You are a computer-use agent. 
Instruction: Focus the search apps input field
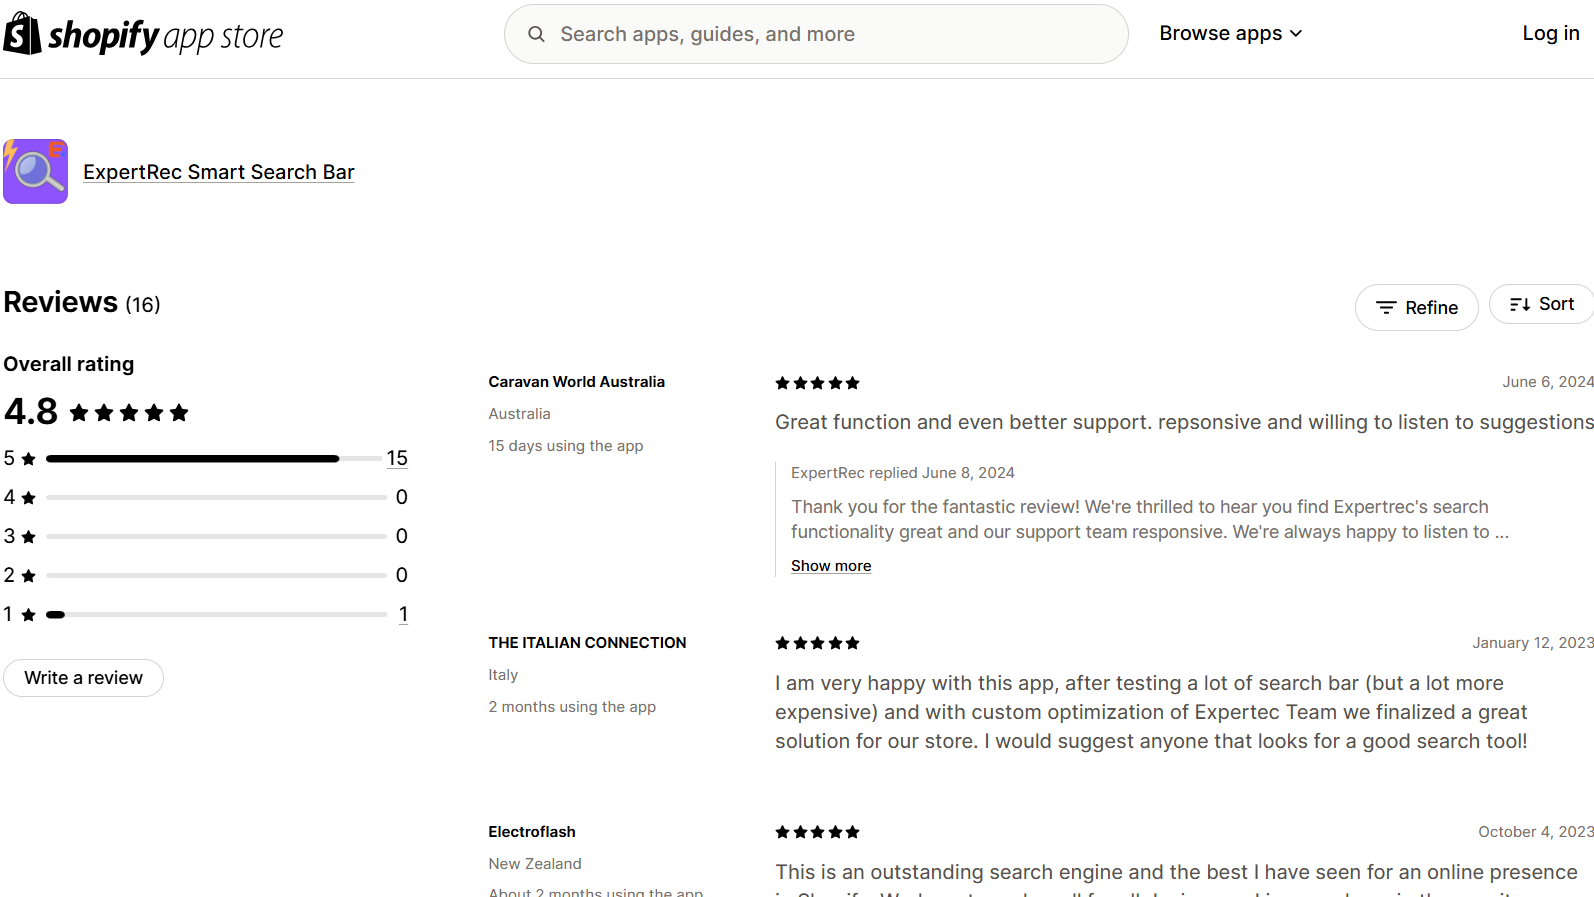(x=830, y=34)
